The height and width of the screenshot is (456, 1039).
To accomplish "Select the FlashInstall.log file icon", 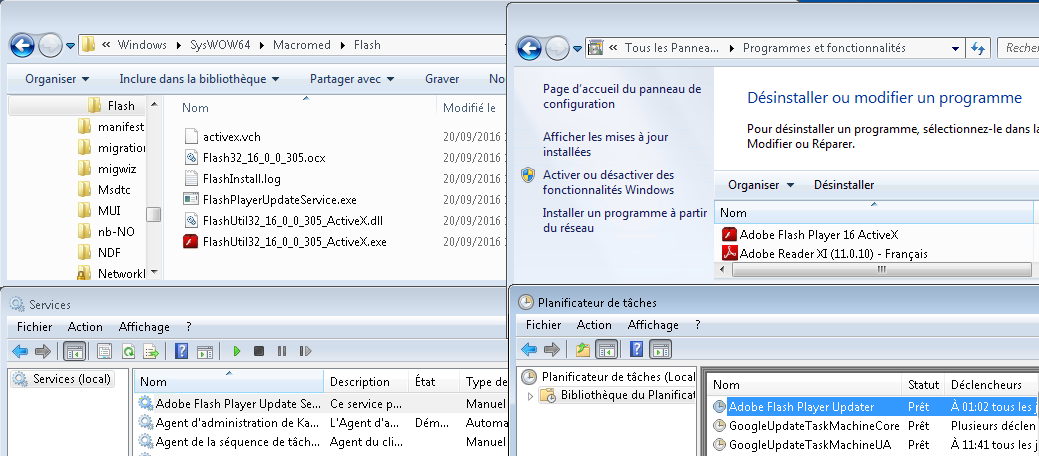I will [191, 178].
